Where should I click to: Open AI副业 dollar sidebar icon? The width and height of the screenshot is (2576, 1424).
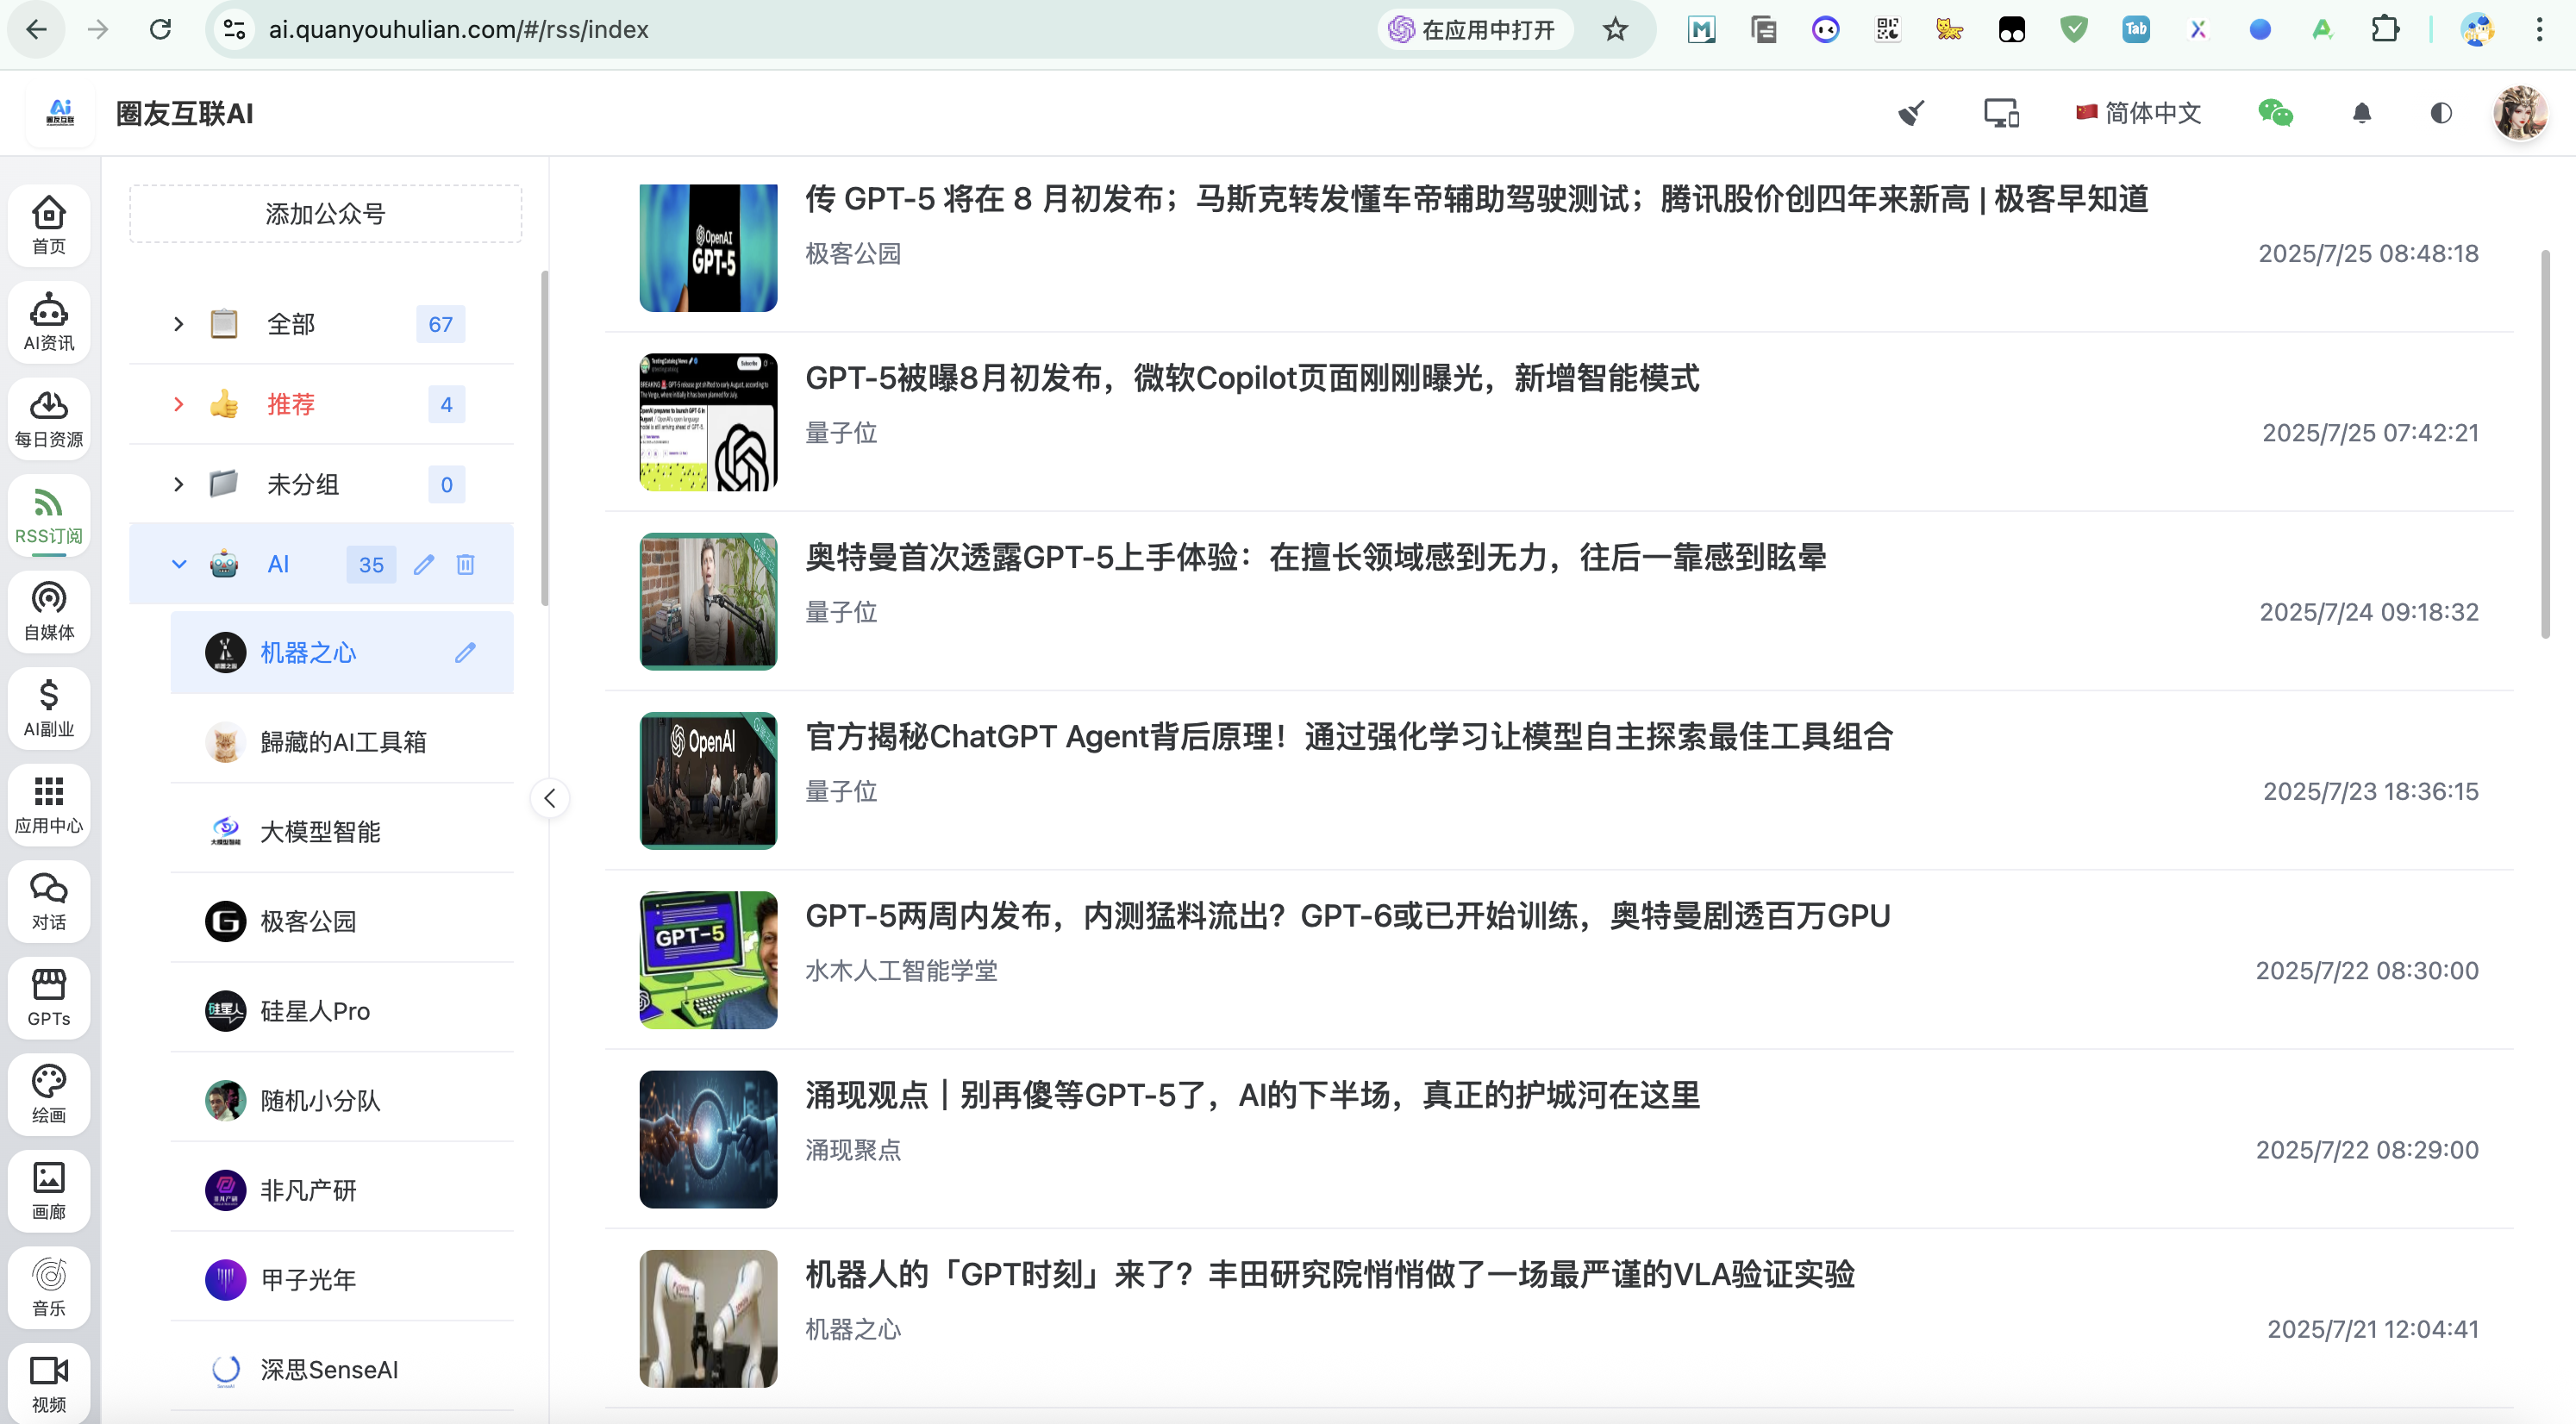click(x=49, y=708)
